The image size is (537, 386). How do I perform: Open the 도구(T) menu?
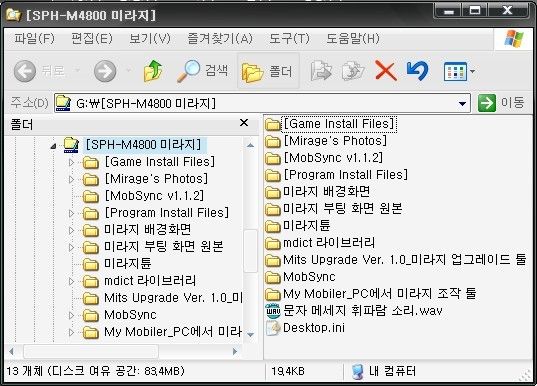(x=289, y=38)
